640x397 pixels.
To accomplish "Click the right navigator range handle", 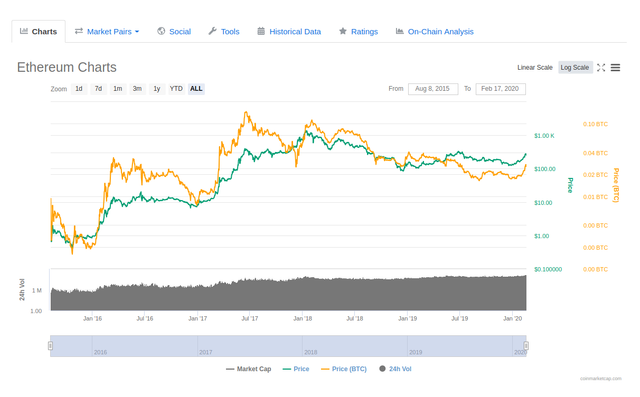I will 526,346.
